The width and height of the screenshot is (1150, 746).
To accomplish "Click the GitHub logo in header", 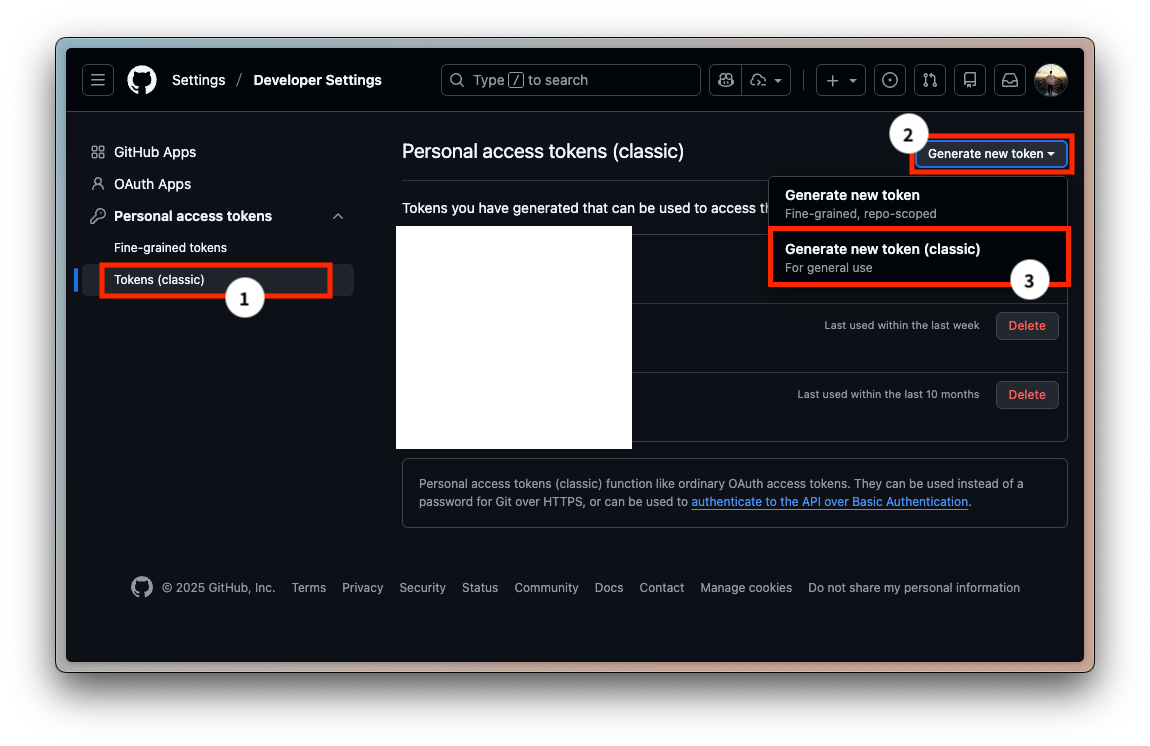I will coord(142,80).
